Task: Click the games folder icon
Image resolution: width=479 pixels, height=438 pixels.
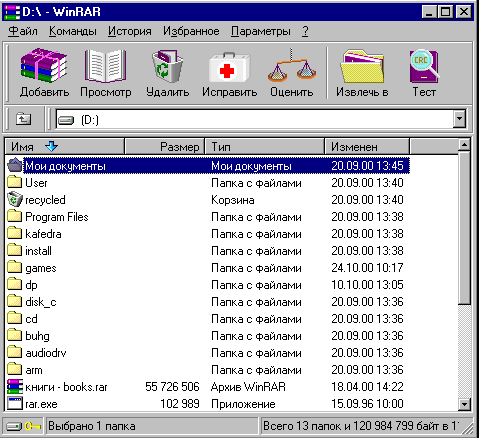Action: [x=14, y=267]
